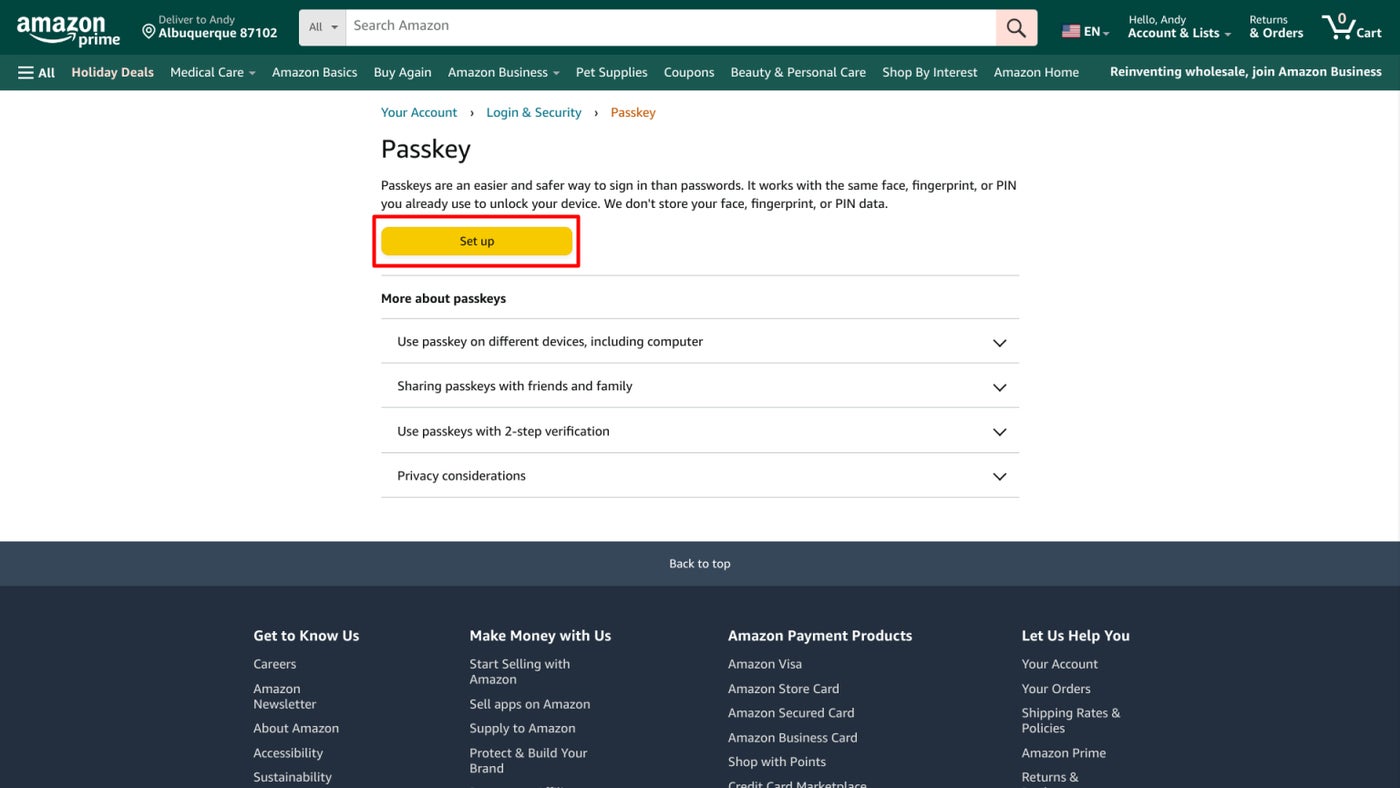The height and width of the screenshot is (788, 1400).
Task: Open the Accessibility footer link
Action: click(x=288, y=753)
